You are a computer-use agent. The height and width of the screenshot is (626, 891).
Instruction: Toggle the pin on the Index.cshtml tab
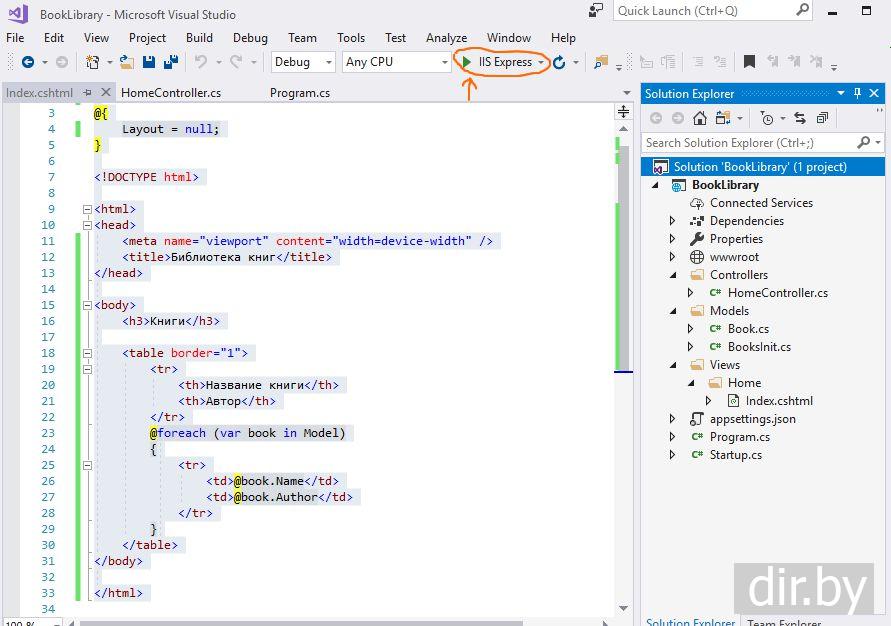tap(87, 93)
